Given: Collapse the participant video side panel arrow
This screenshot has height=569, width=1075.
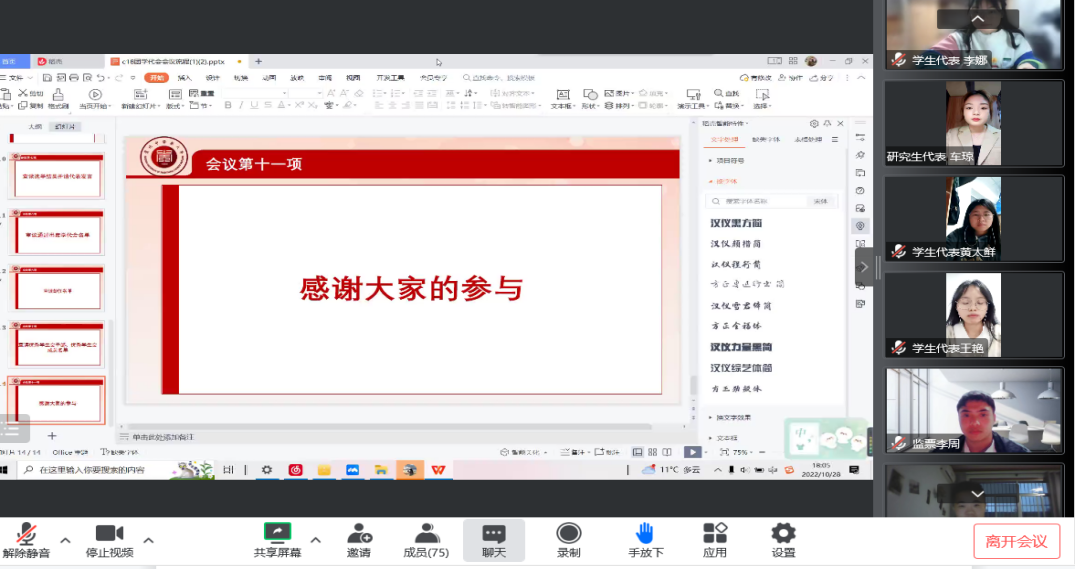Looking at the screenshot, I should (864, 267).
